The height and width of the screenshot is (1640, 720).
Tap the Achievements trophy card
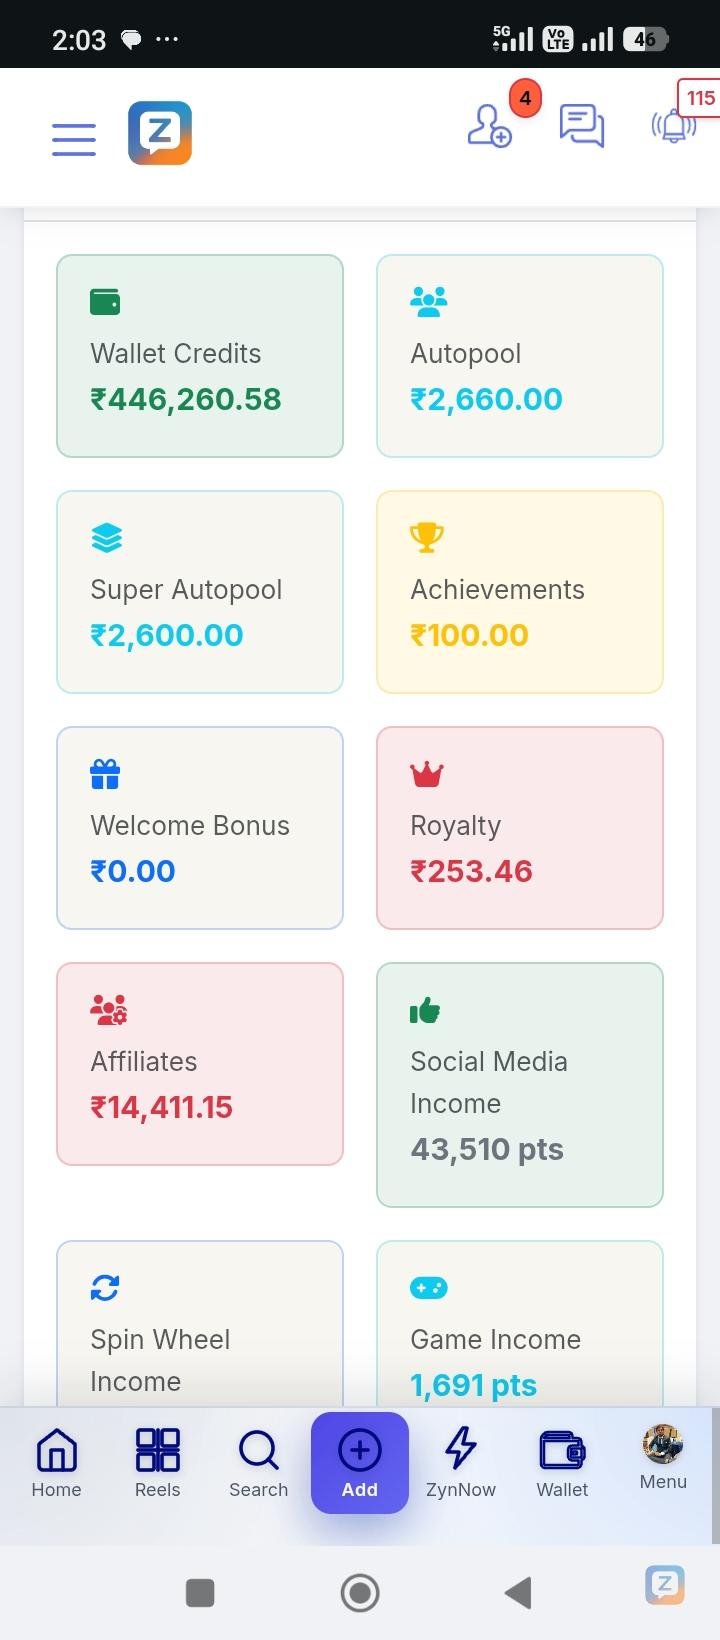point(520,592)
